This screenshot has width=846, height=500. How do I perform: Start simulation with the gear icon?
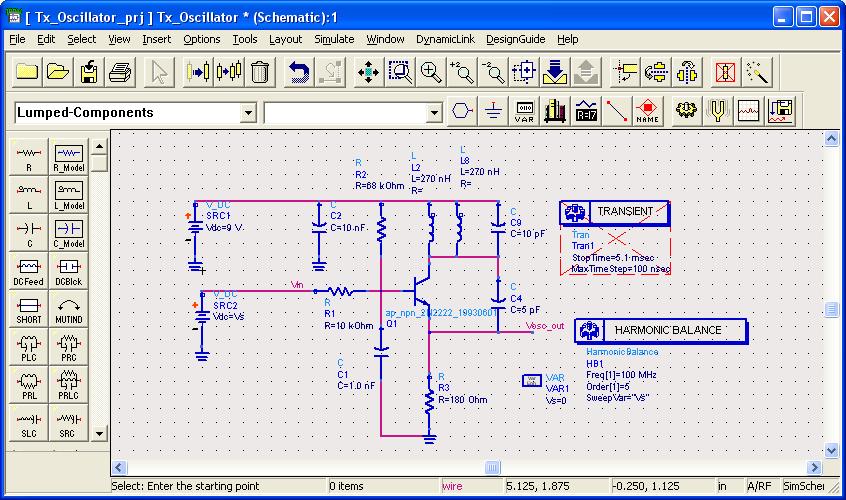tap(686, 111)
